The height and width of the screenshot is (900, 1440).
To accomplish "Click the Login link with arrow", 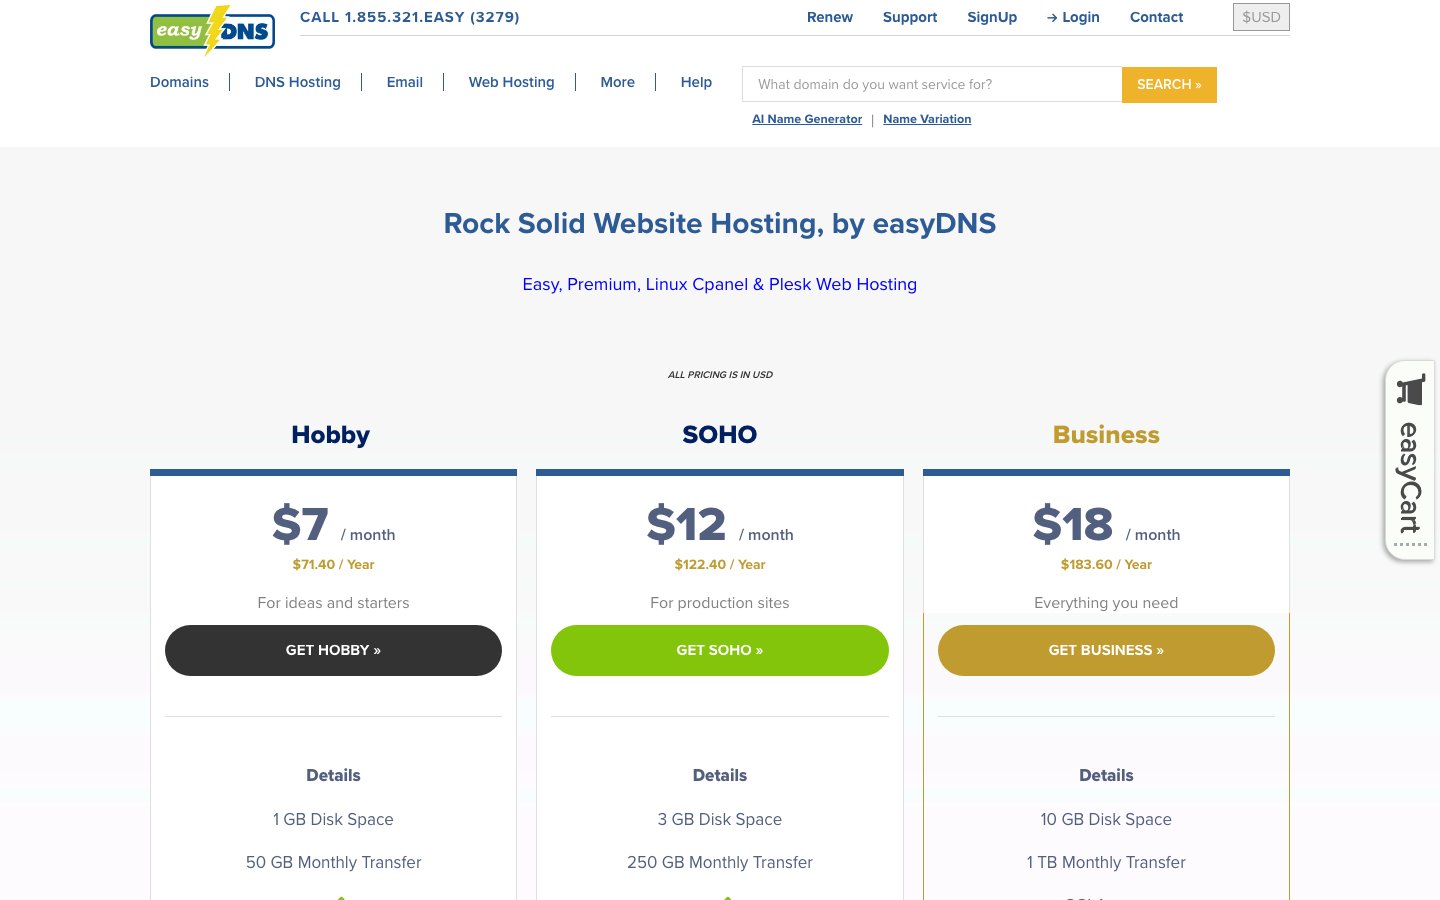I will click(1073, 17).
